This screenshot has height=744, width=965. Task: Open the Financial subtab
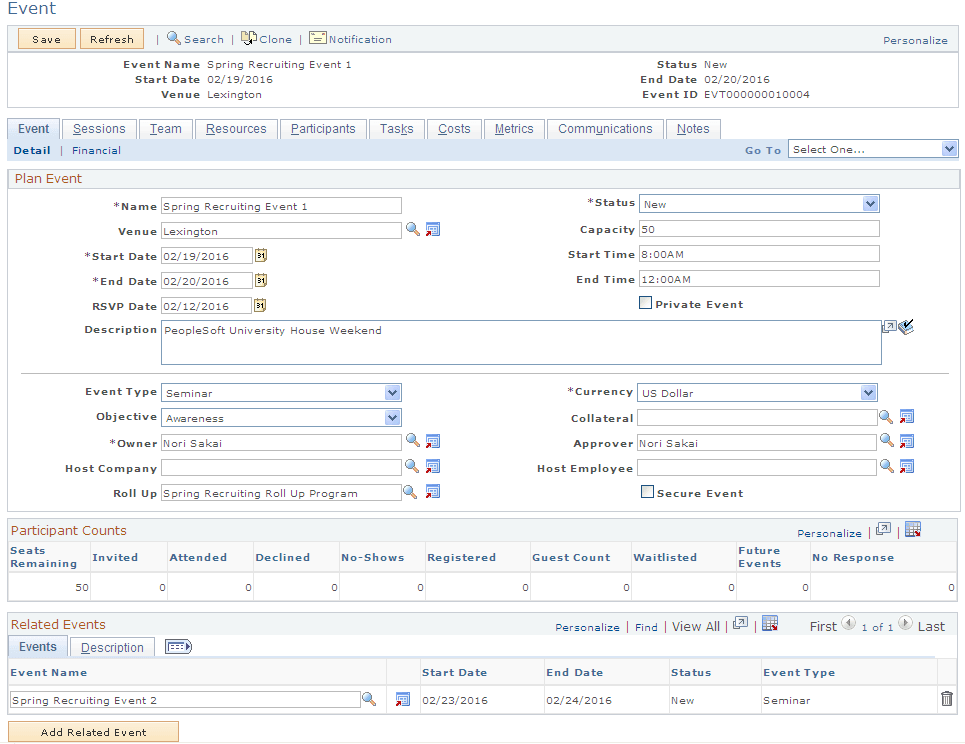coord(96,150)
